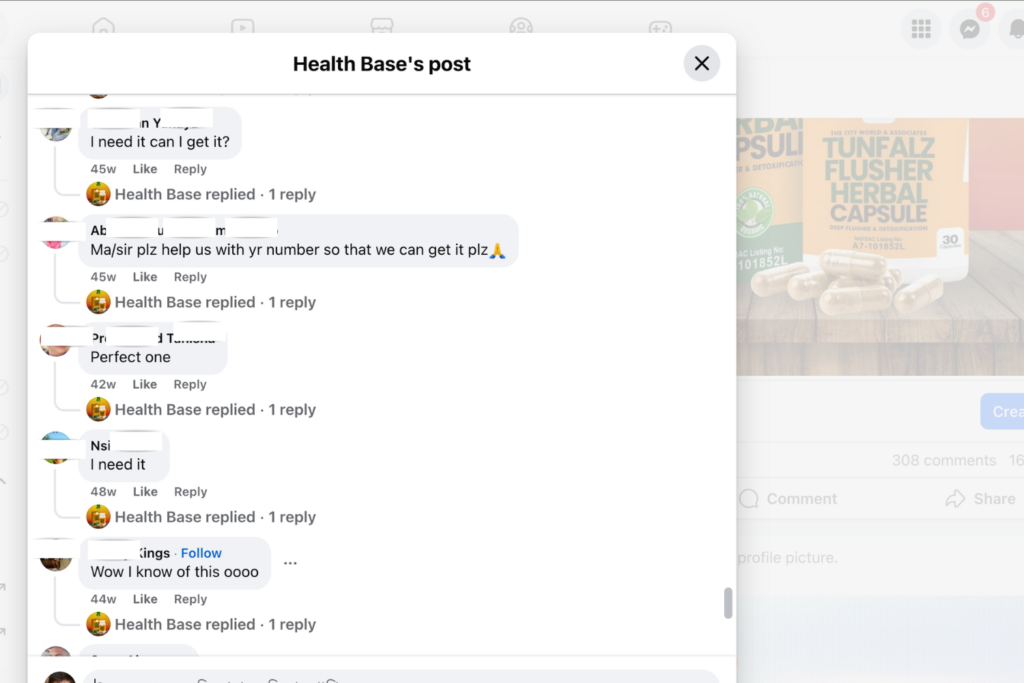The width and height of the screenshot is (1024, 683).
Task: Like the "Ma/sir plz help us" comment
Action: (x=145, y=277)
